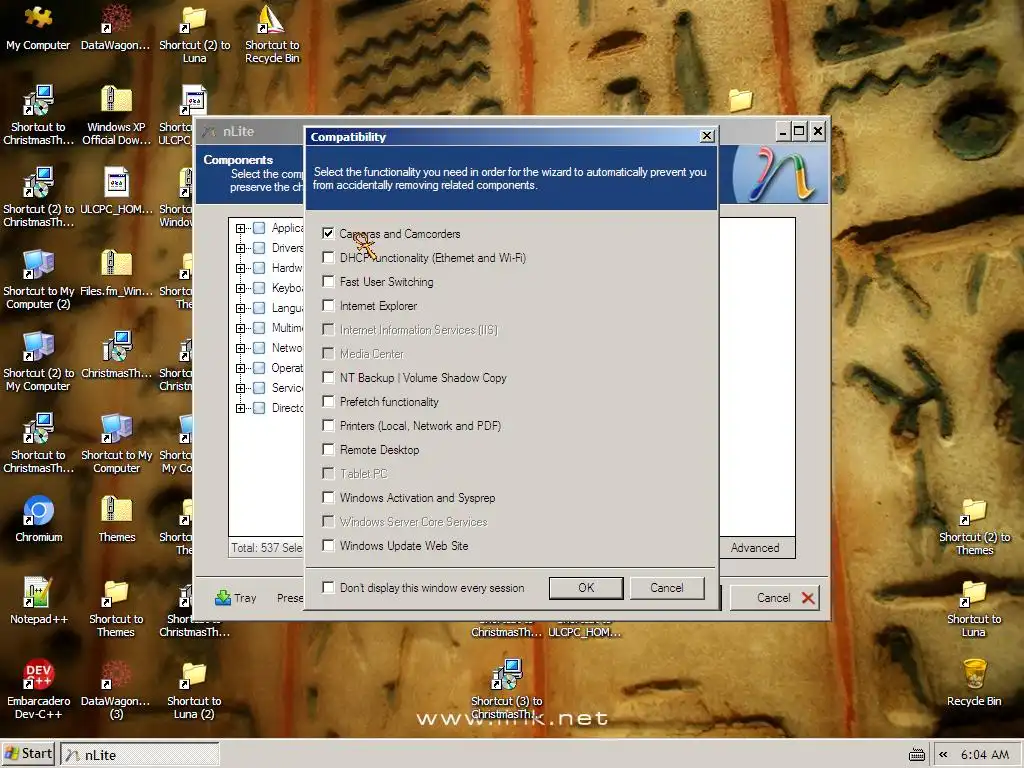Screen dimensions: 1024x768
Task: Enable NT Backup | Volume Shadow Copy
Action: pyautogui.click(x=328, y=377)
